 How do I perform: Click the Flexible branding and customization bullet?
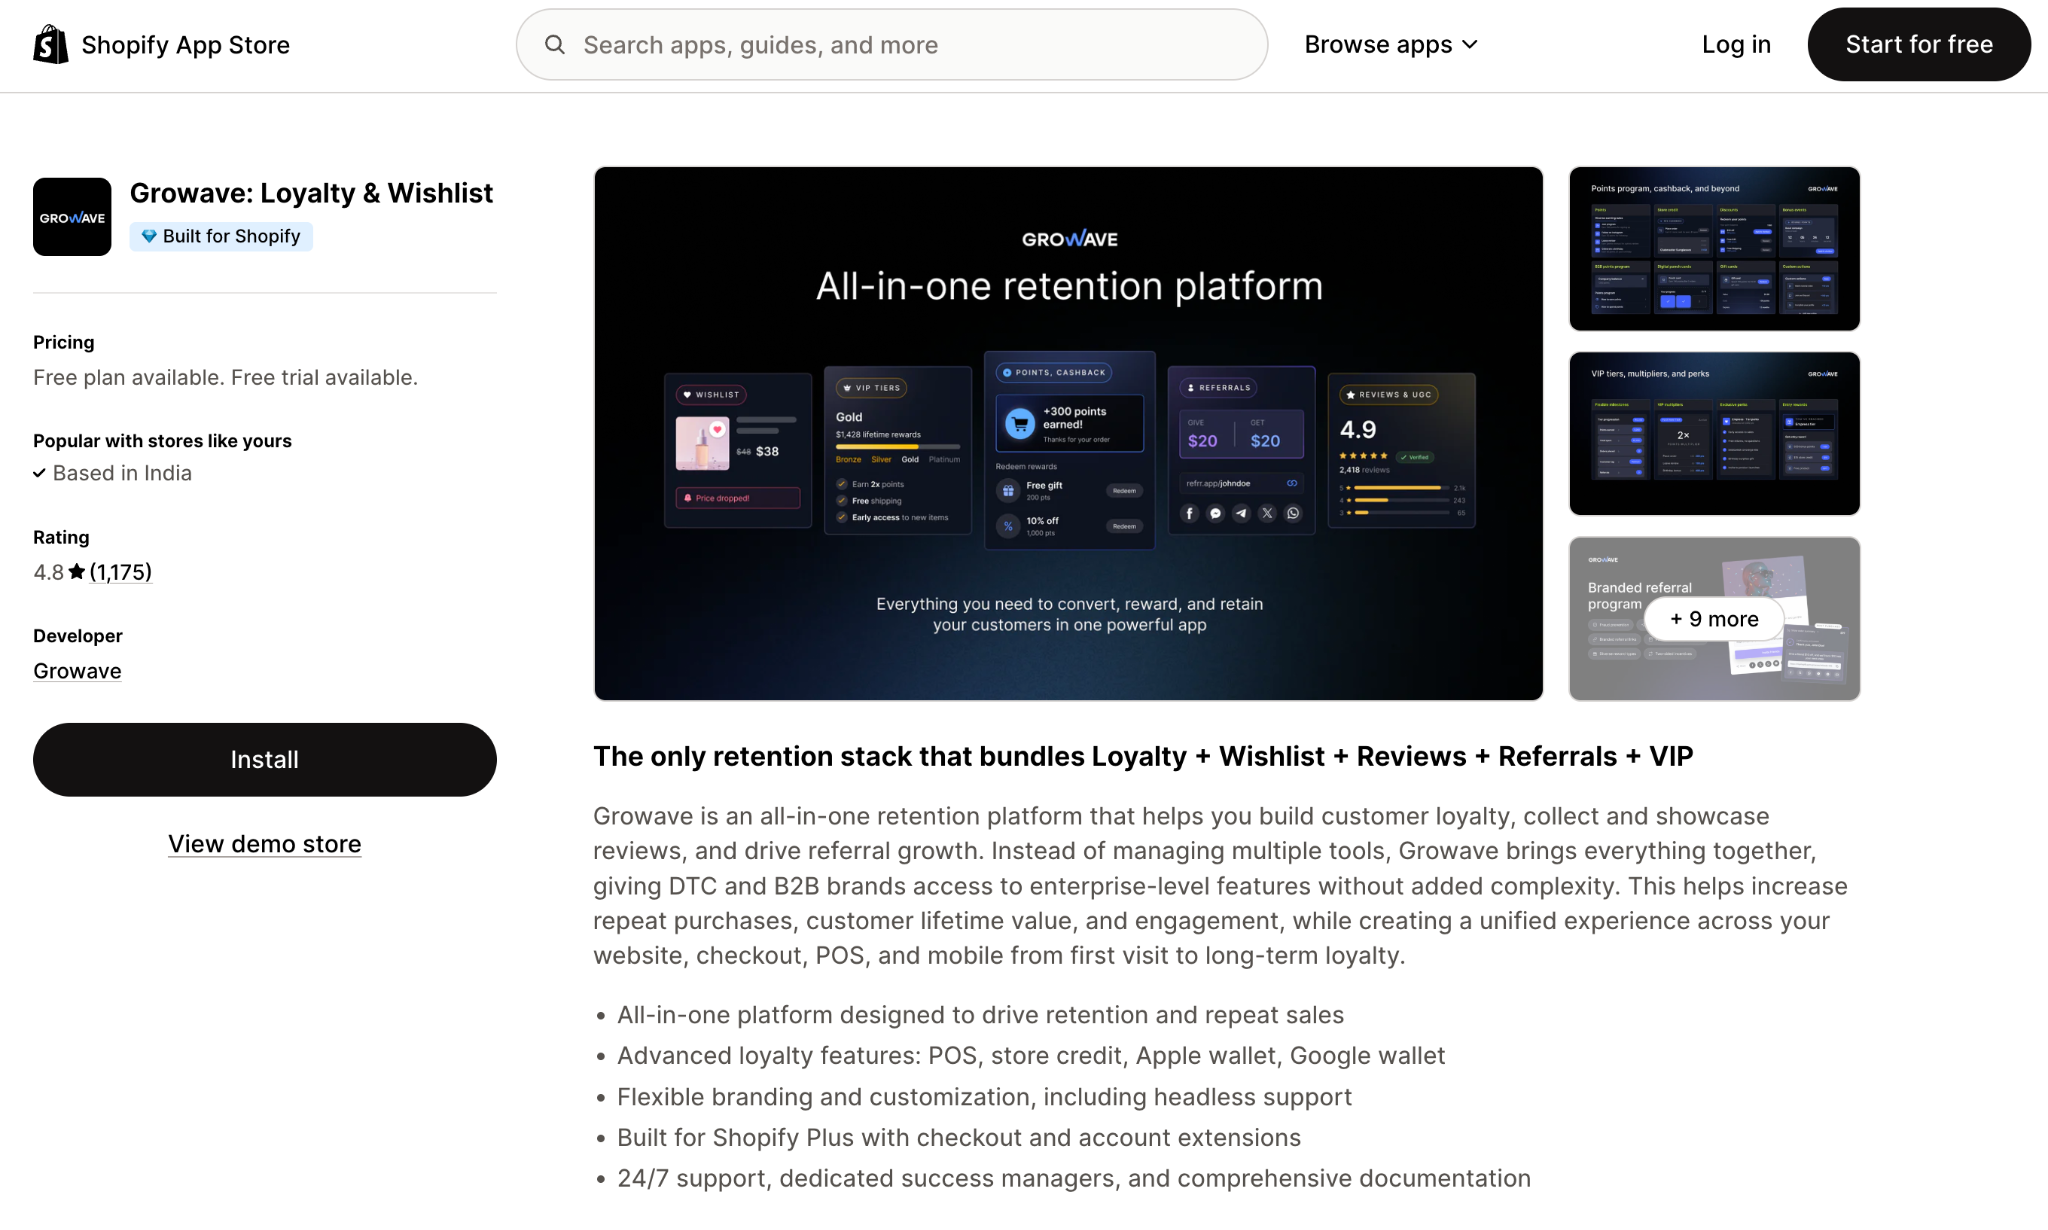pyautogui.click(x=984, y=1097)
